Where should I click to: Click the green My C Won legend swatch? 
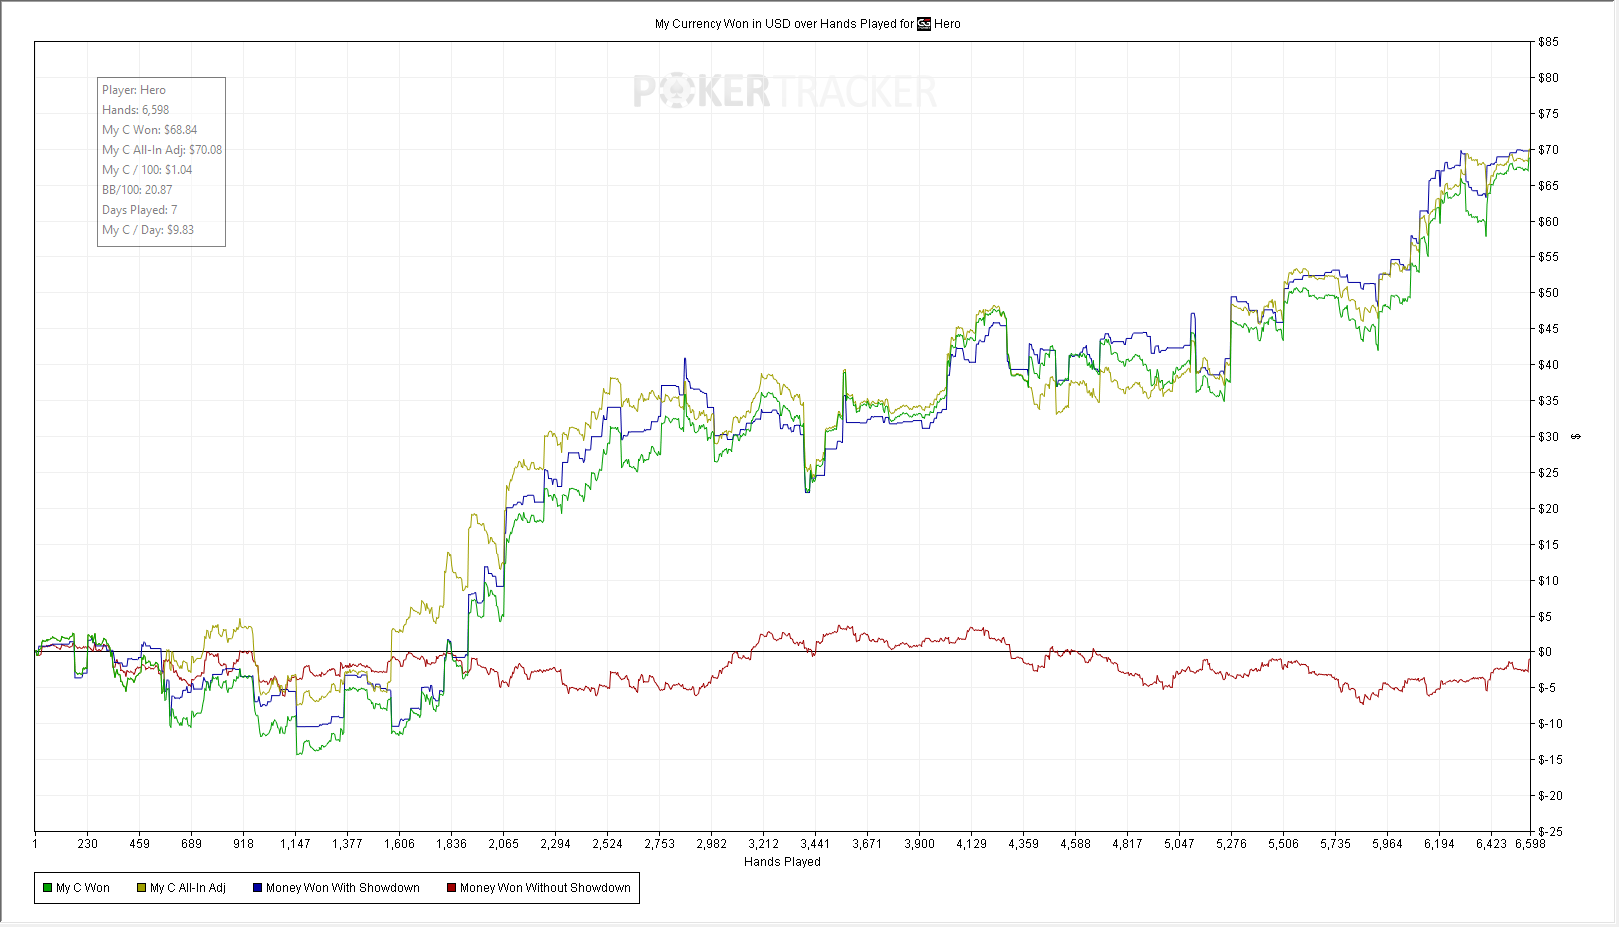point(47,888)
